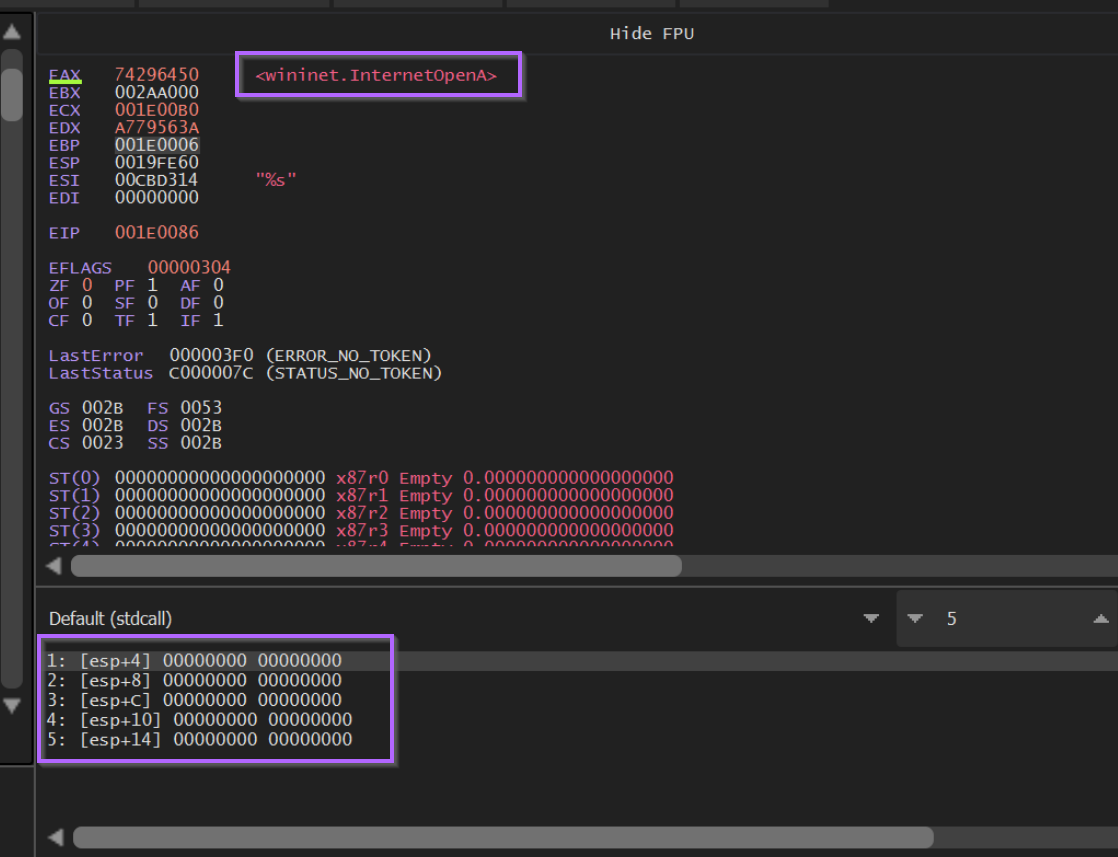Select the EFLAGS value 00000304
The height and width of the screenshot is (857, 1118).
coord(189,268)
